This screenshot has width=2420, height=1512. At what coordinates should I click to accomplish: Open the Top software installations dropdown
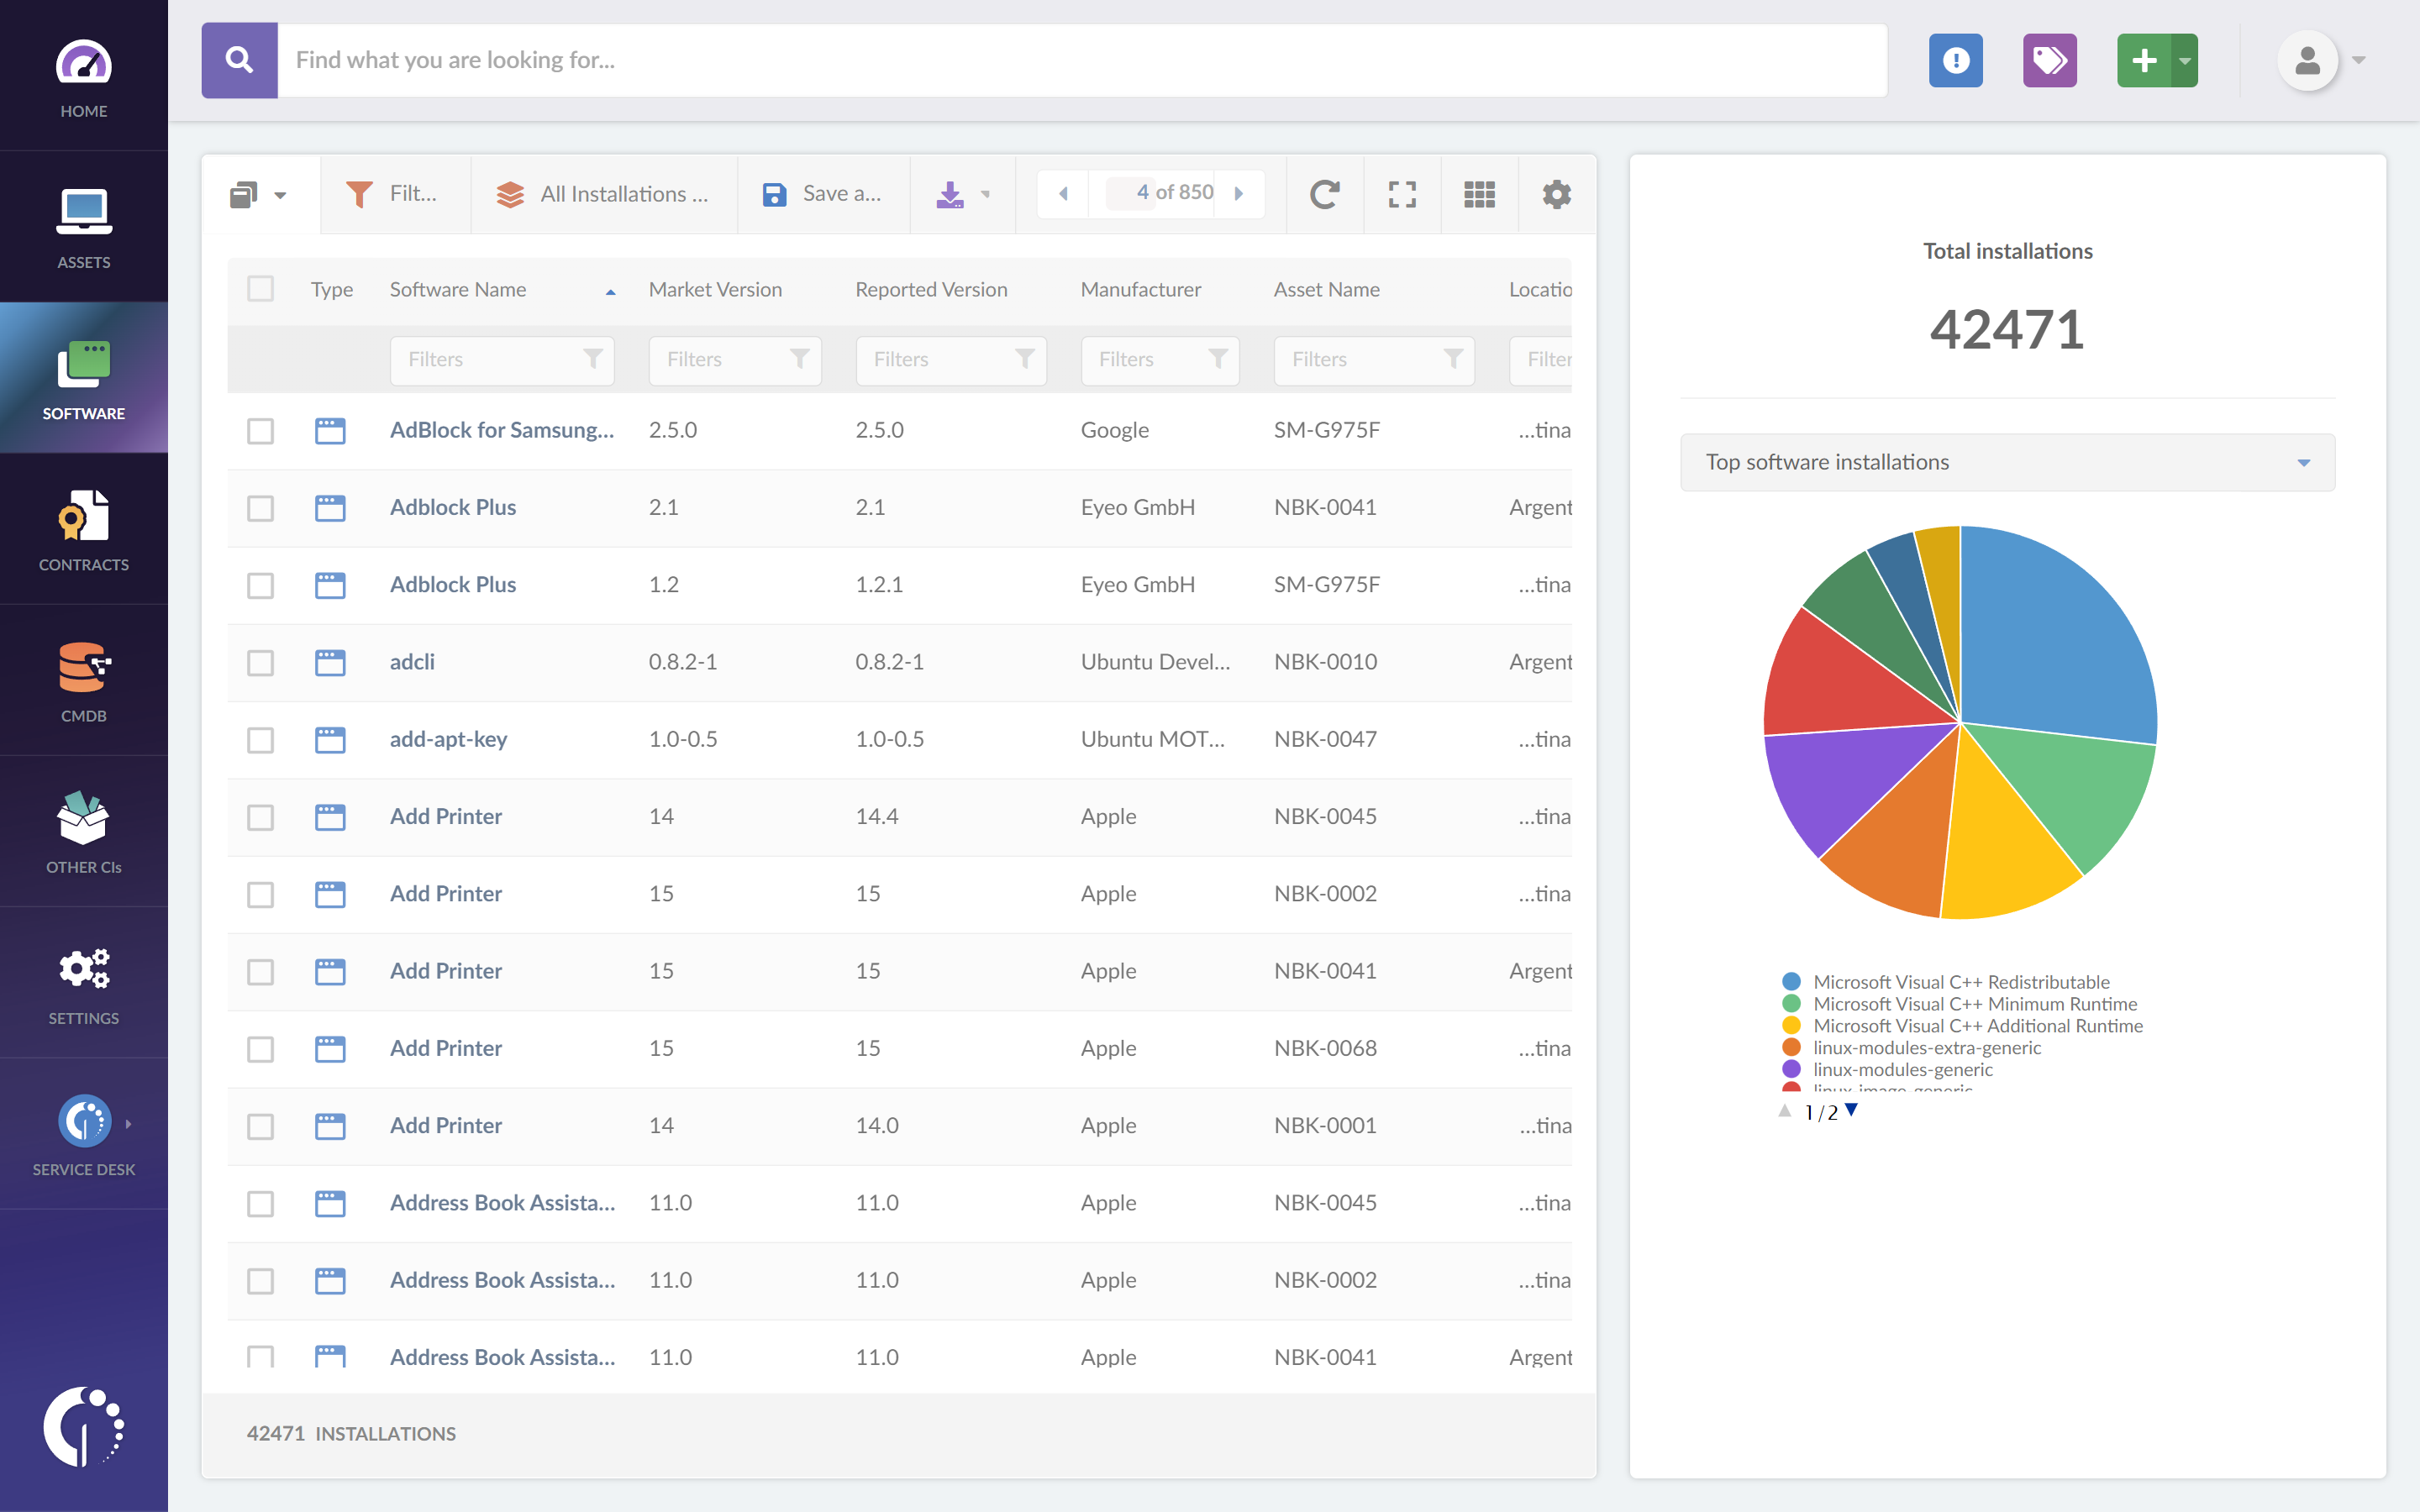[x=2303, y=462]
